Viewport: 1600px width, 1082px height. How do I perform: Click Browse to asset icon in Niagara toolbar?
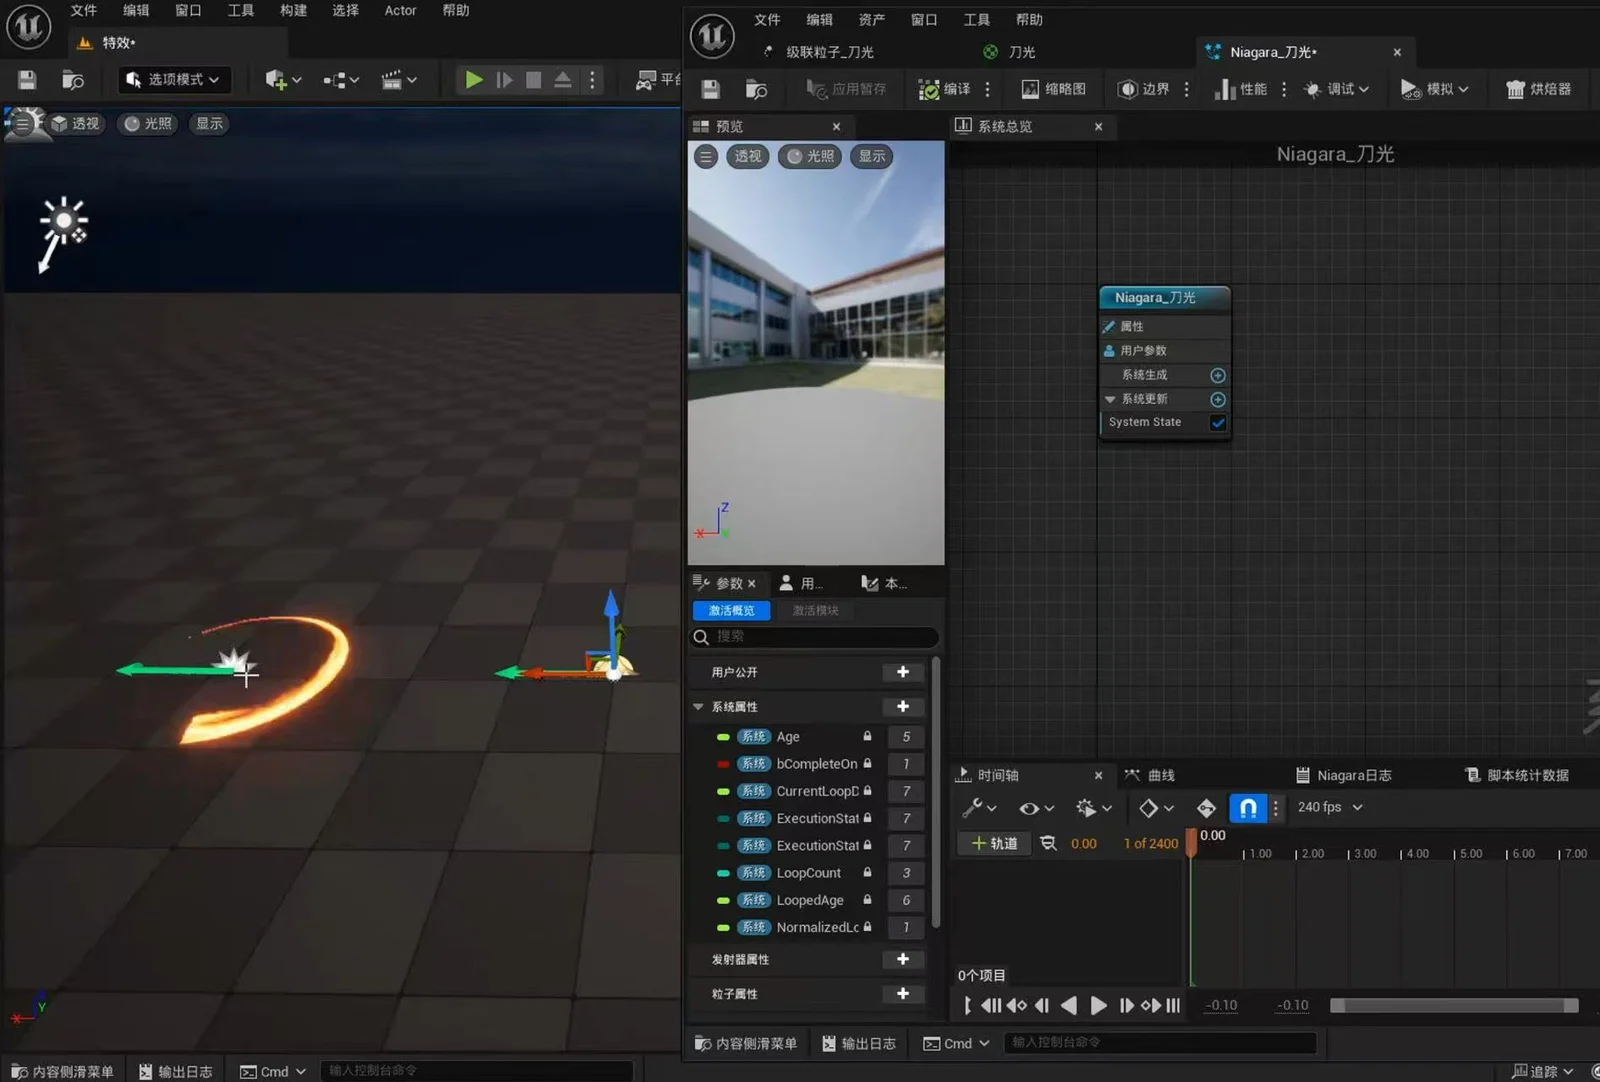tap(757, 89)
